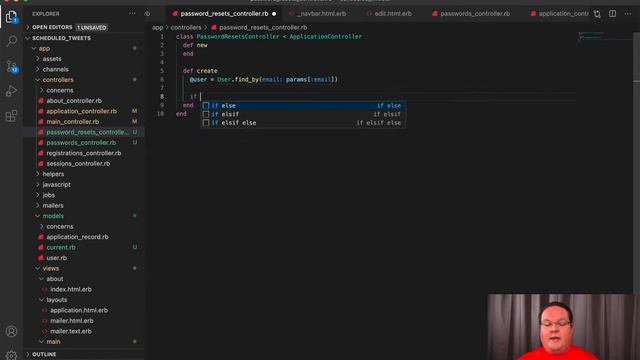The height and width of the screenshot is (360, 640).
Task: Expand the jobs folder
Action: tap(38, 195)
